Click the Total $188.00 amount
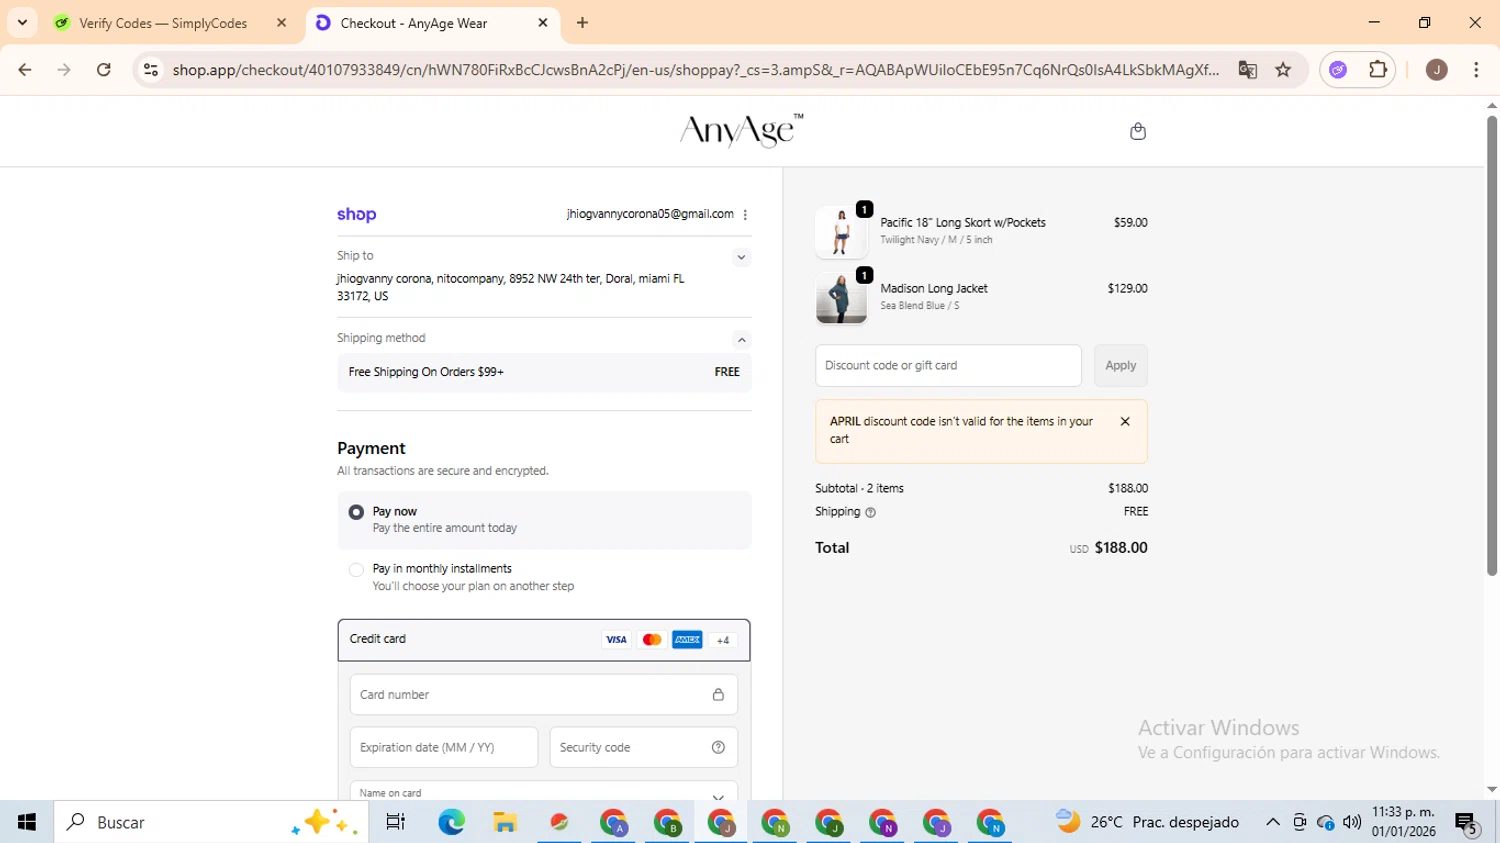This screenshot has height=843, width=1500. tap(1121, 548)
